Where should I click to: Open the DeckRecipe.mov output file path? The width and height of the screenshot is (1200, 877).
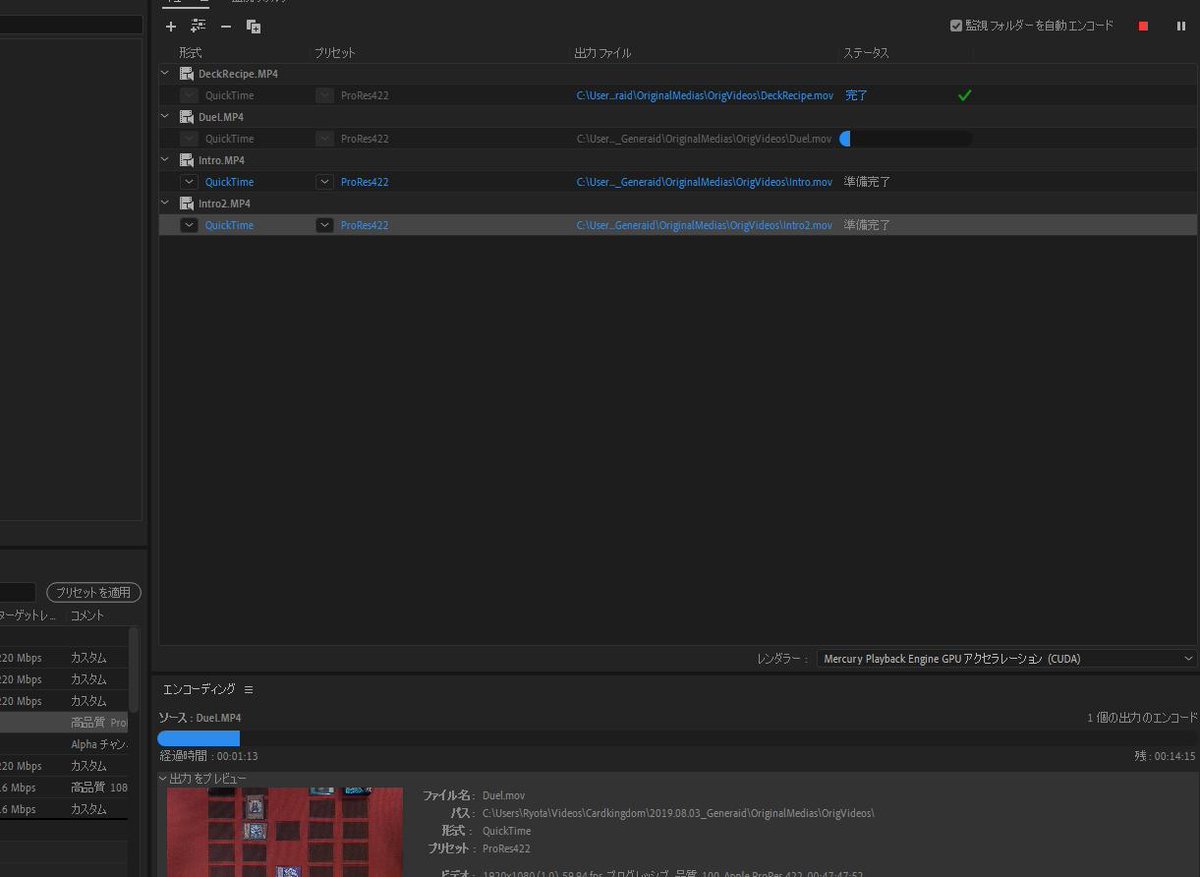coord(704,96)
